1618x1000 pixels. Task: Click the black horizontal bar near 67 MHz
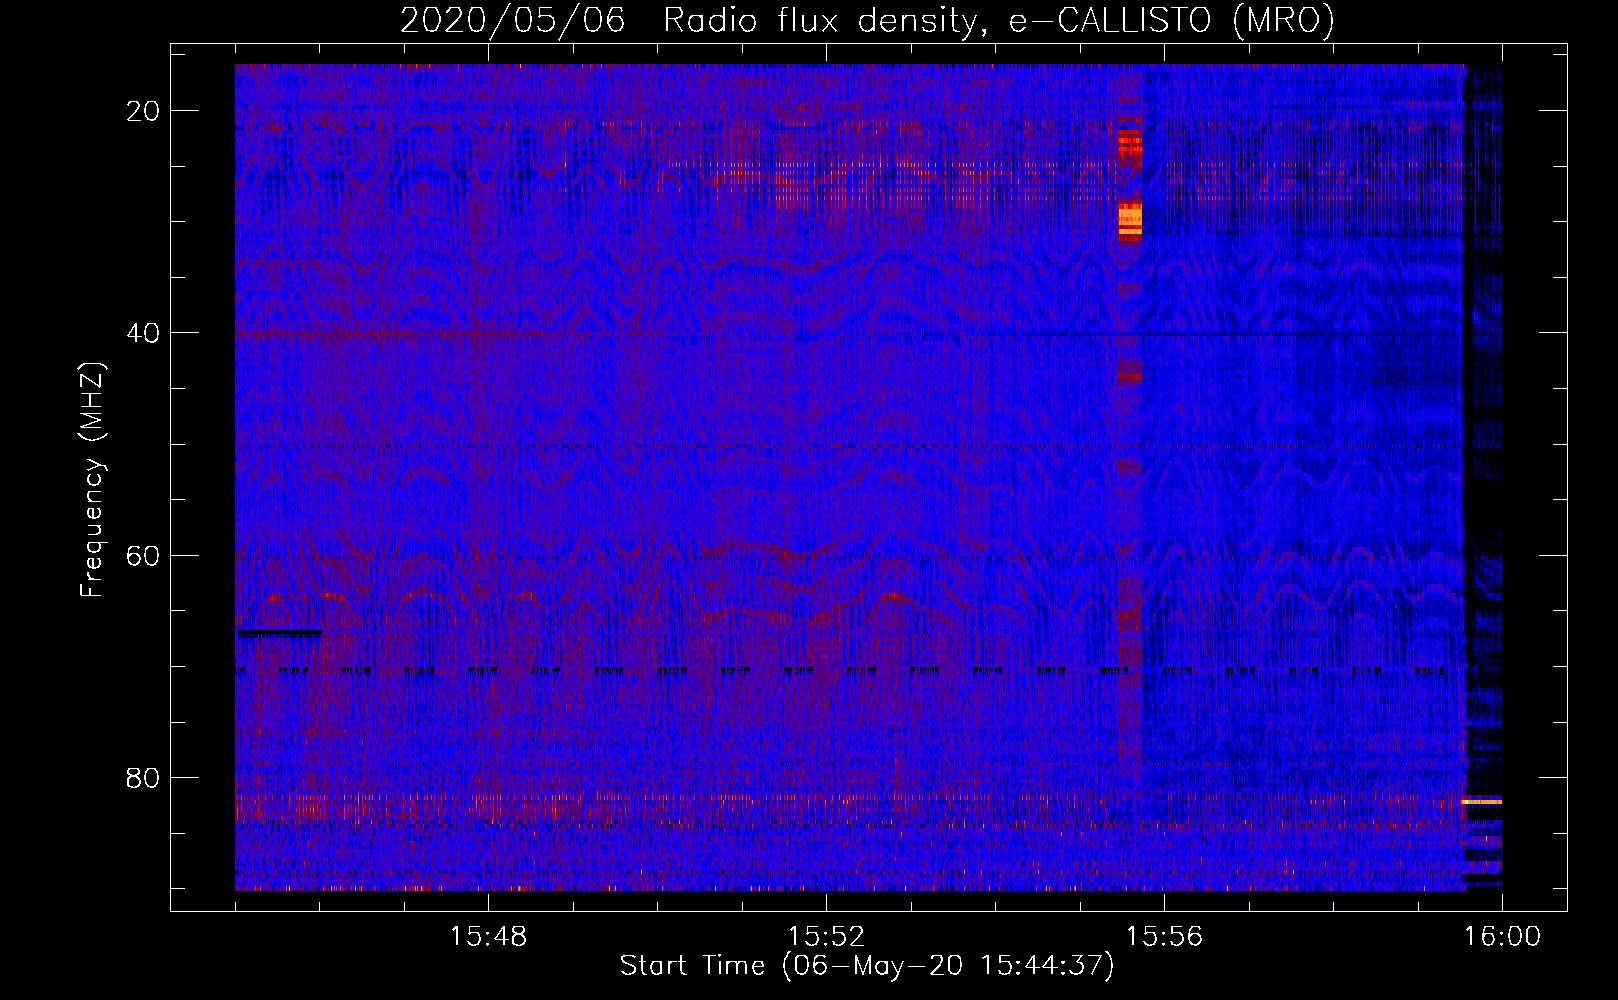point(280,633)
